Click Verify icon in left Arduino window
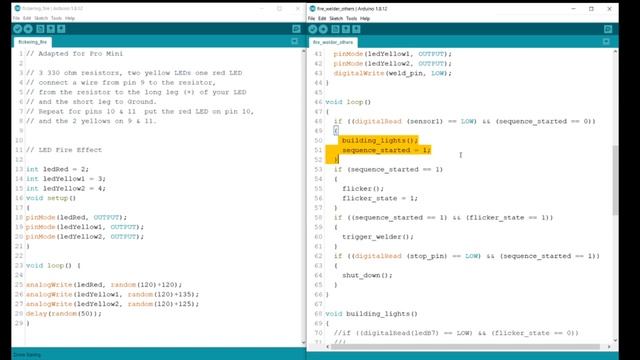Viewport: 640px width, 360px height. coord(18,29)
